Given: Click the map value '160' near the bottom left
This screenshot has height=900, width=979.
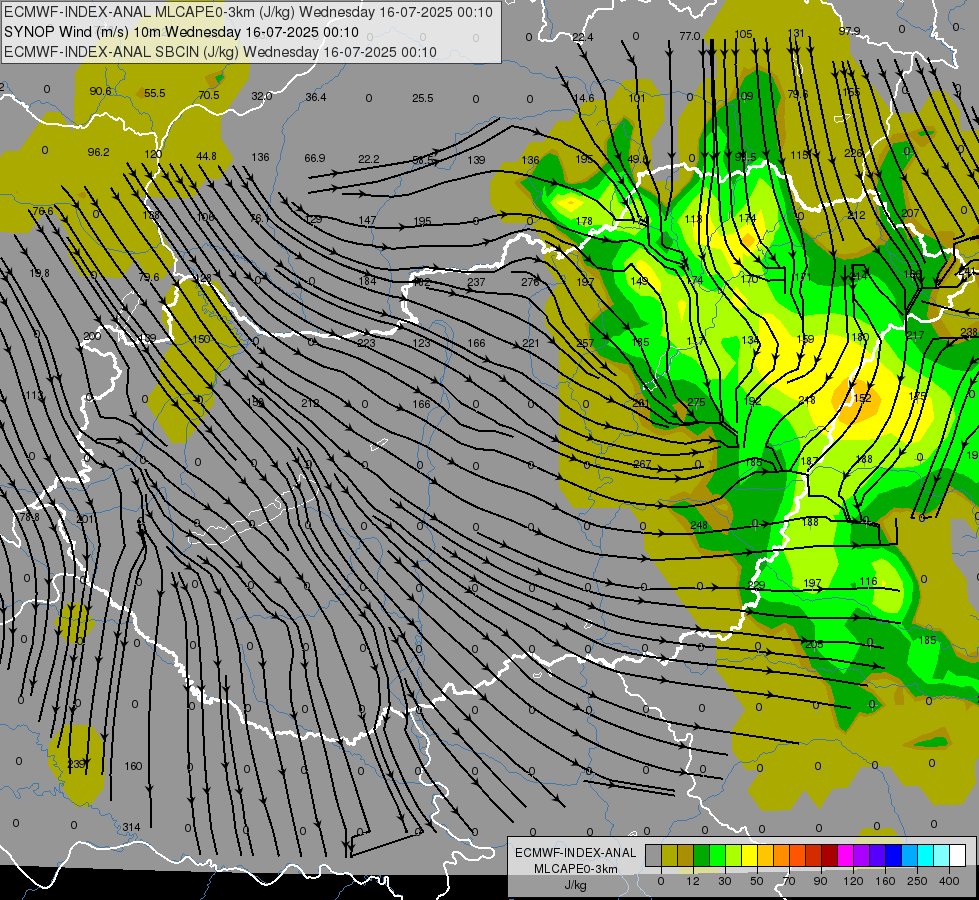Looking at the screenshot, I should pyautogui.click(x=133, y=766).
